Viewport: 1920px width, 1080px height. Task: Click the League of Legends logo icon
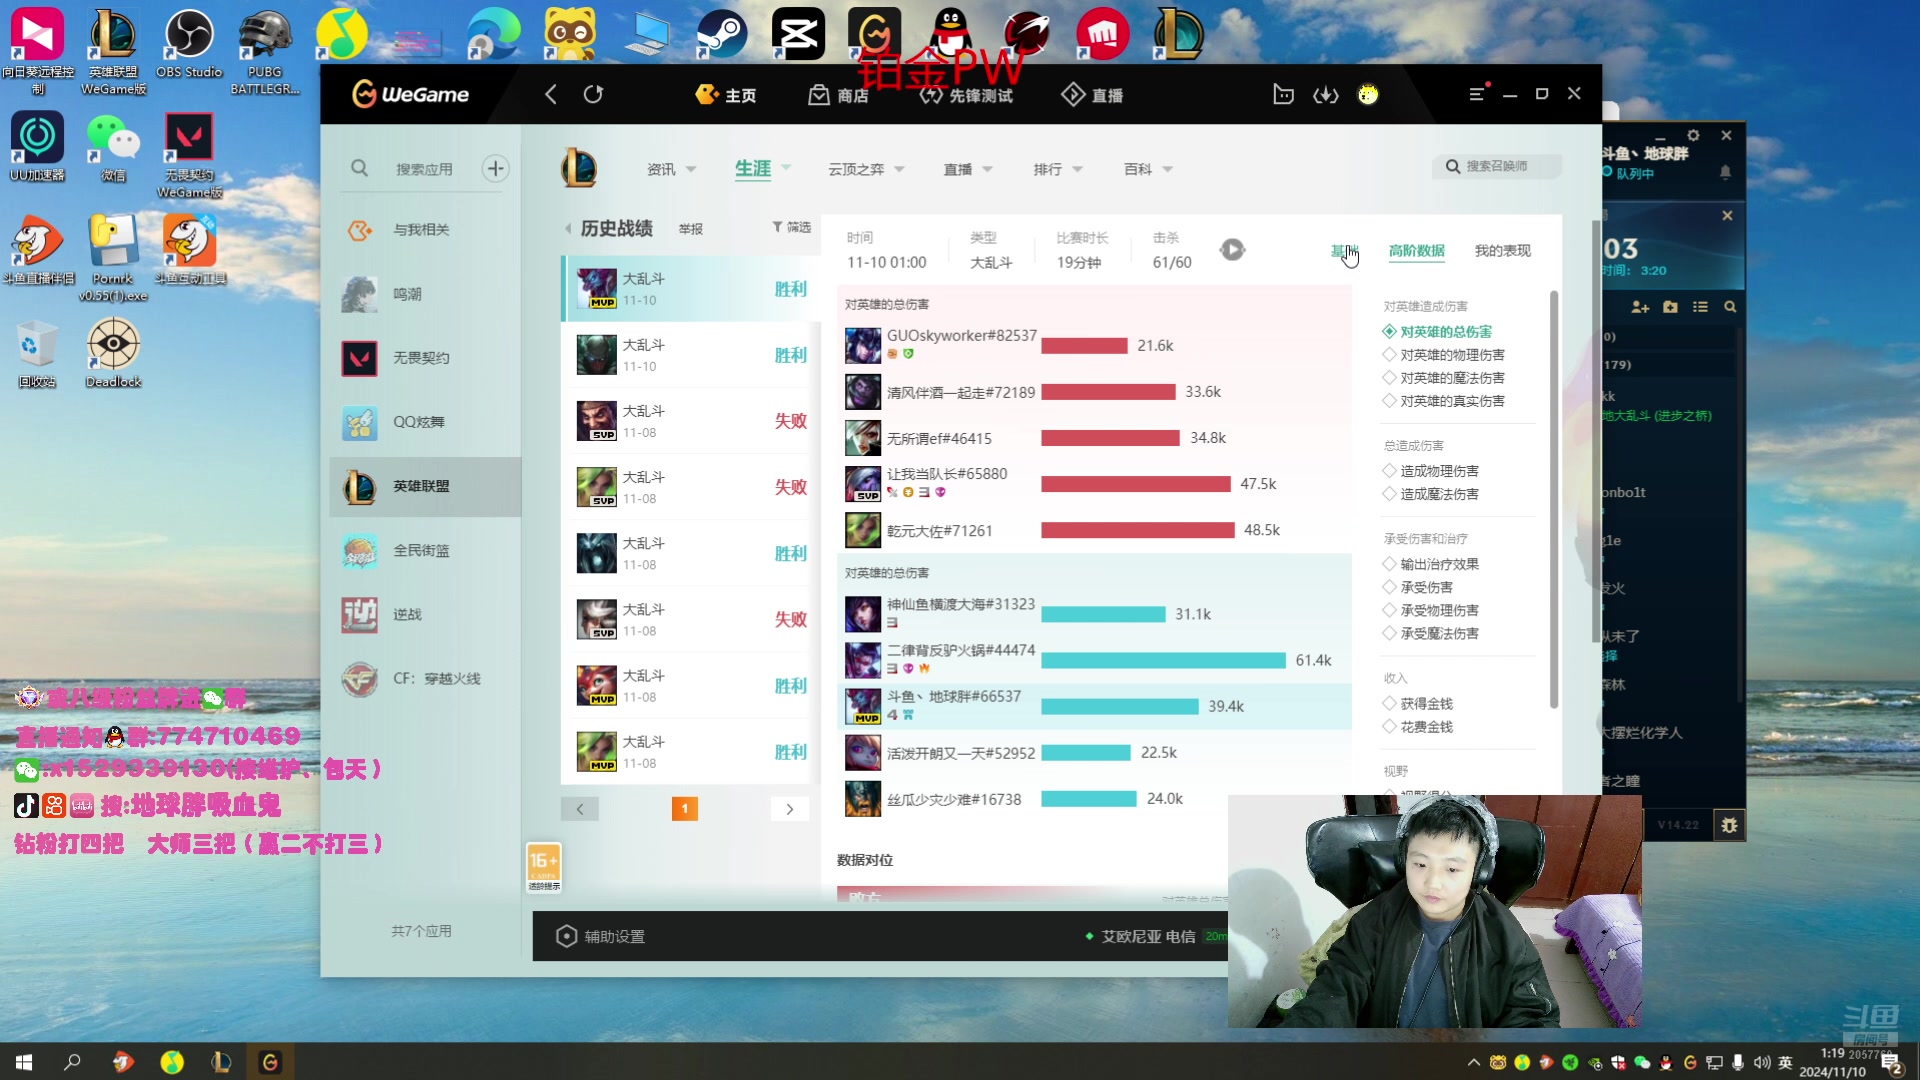tap(579, 168)
